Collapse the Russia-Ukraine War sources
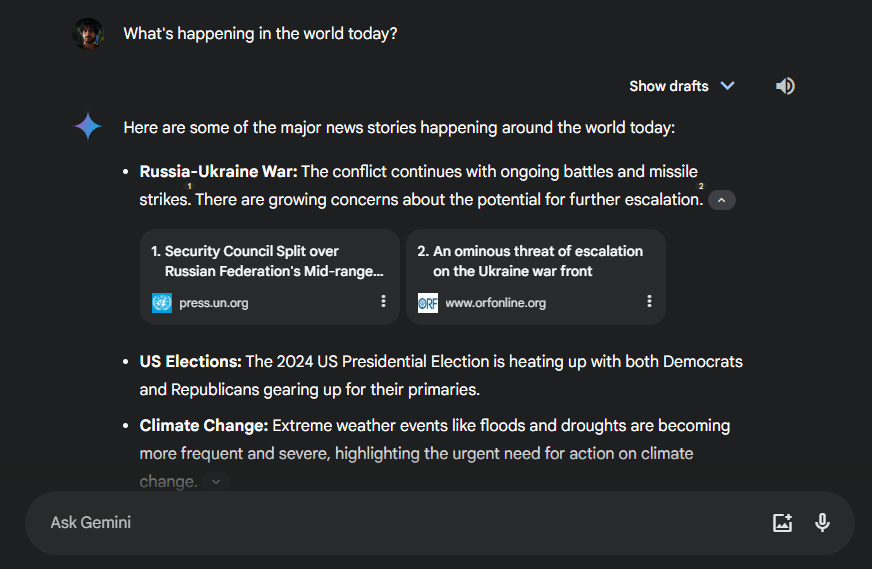The height and width of the screenshot is (569, 872). point(722,200)
